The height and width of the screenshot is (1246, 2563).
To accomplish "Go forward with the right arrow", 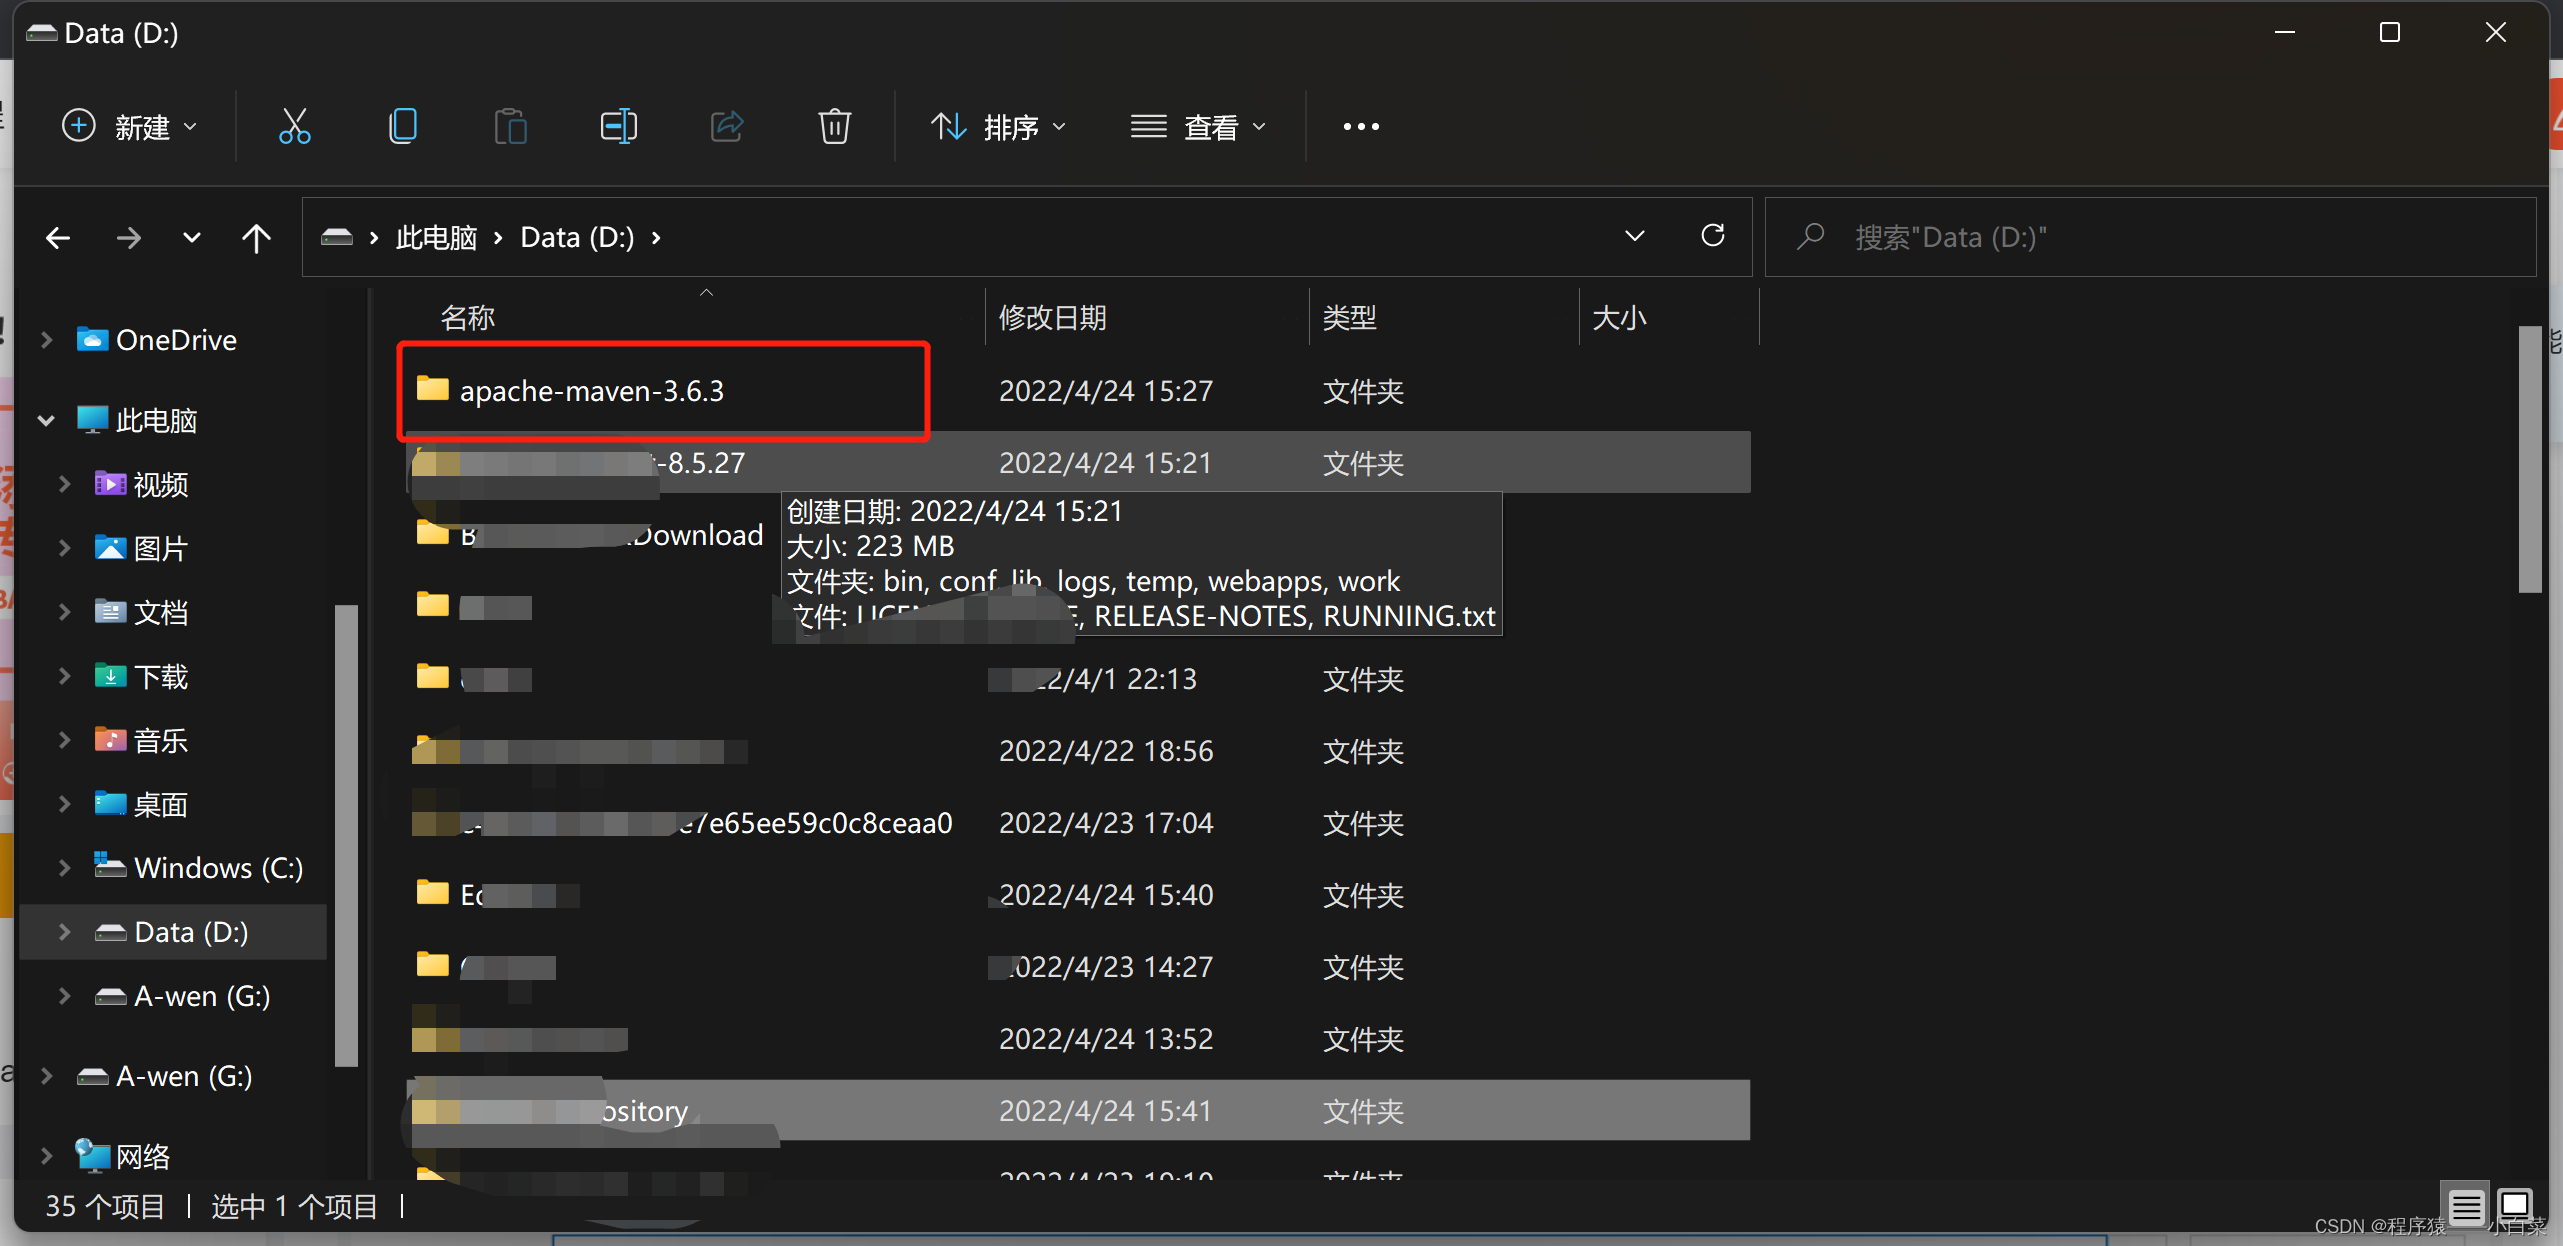I will [128, 238].
